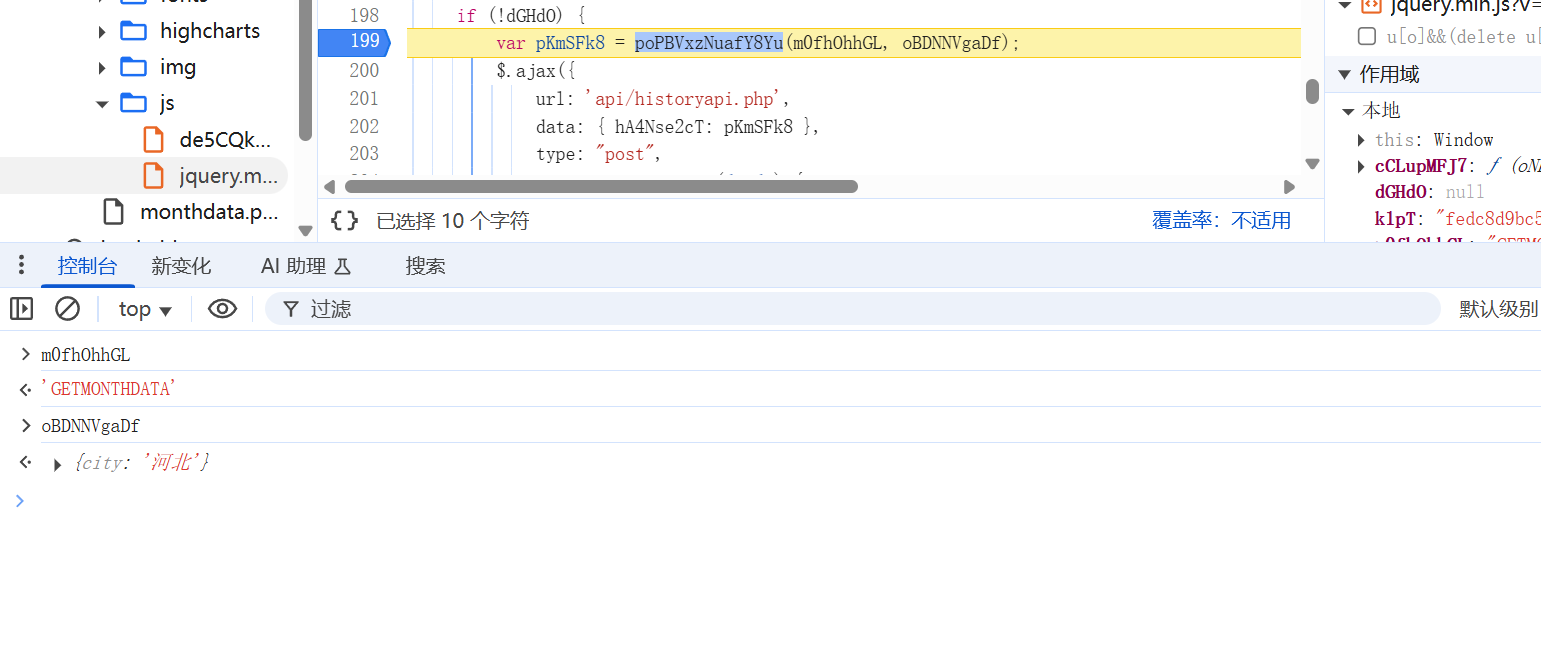Viewport: 1541px width, 645px height.
Task: Click the scroll-down arrow of code pane
Action: [1312, 163]
